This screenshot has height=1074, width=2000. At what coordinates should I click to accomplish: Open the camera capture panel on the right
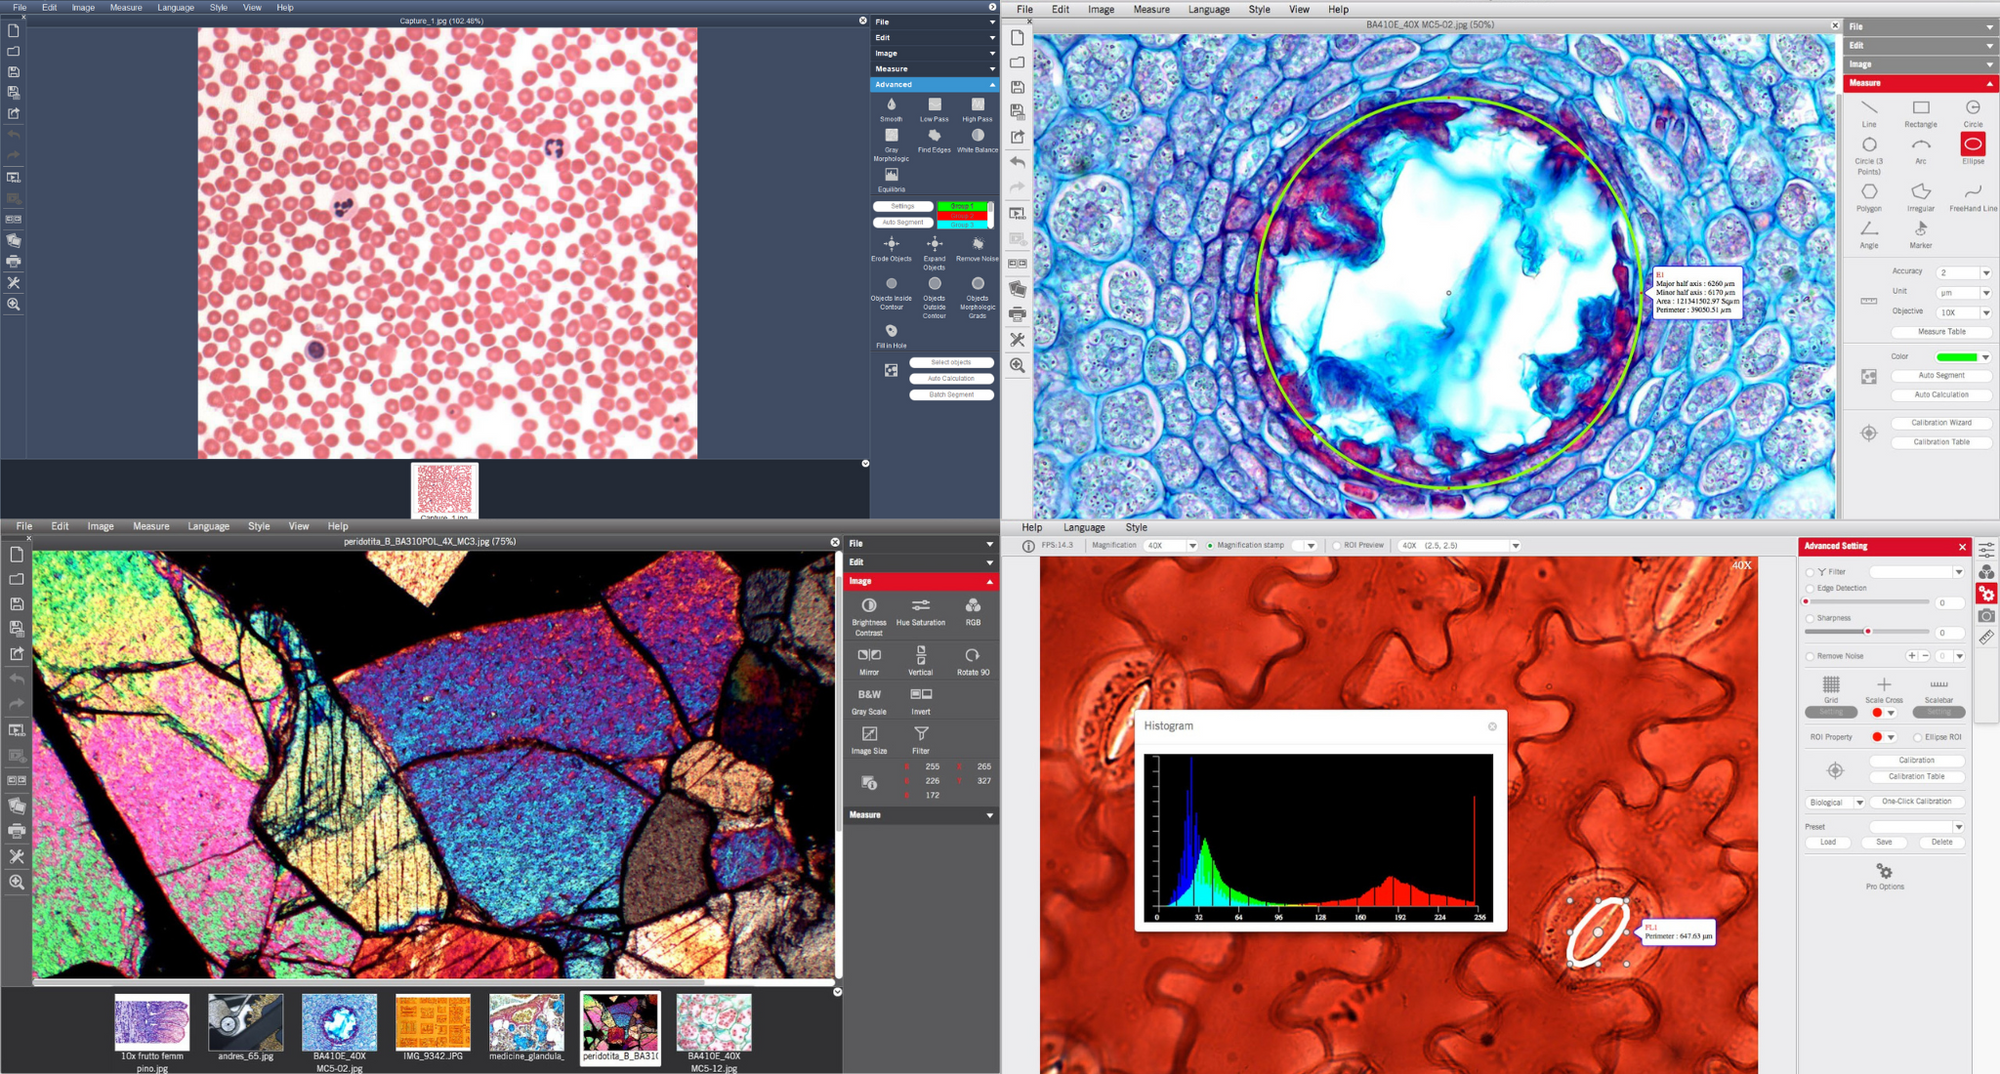coord(1987,617)
